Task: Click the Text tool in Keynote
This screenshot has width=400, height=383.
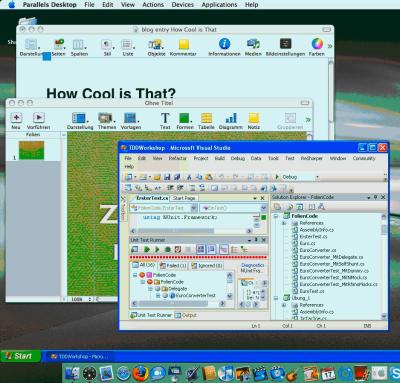Action: click(x=165, y=118)
